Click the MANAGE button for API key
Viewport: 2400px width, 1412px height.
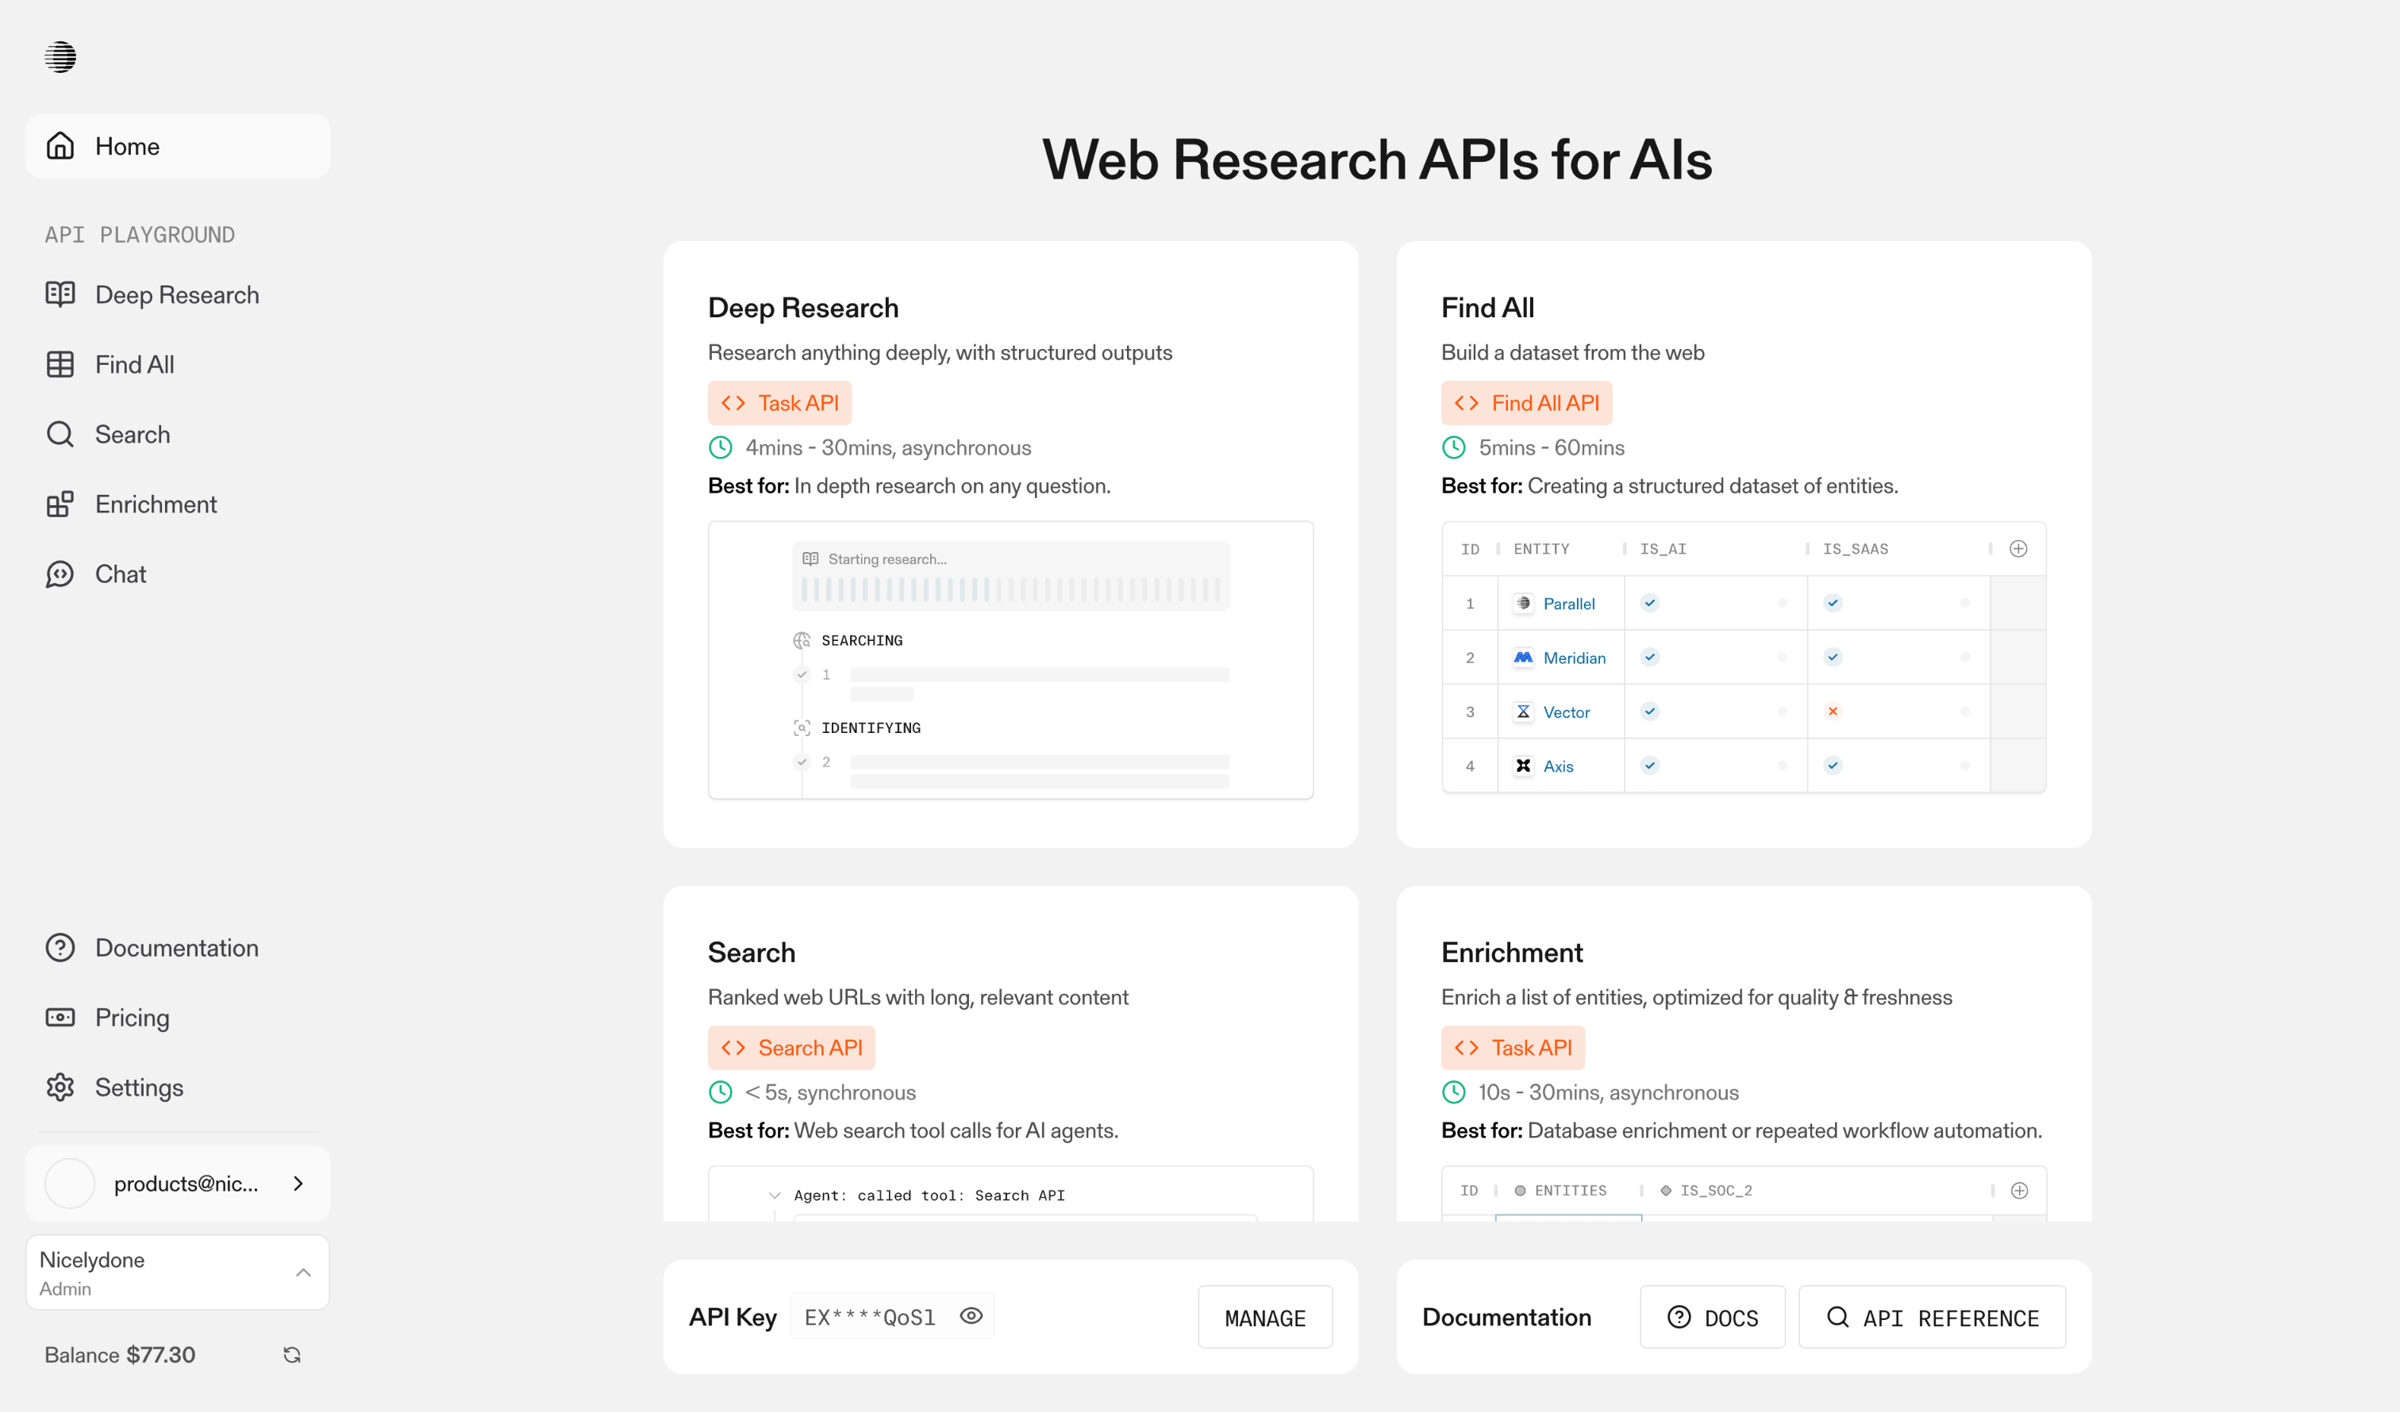coord(1265,1318)
